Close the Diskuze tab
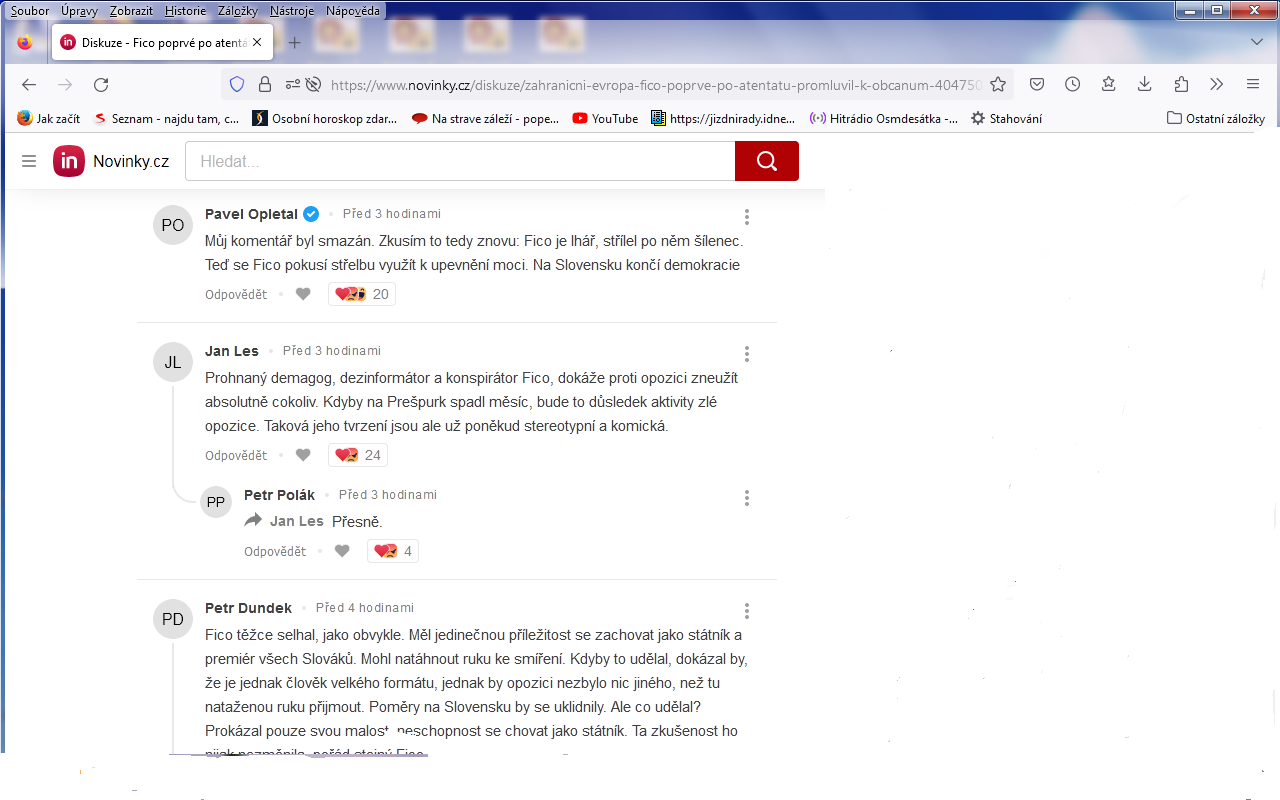This screenshot has height=800, width=1280. point(257,43)
